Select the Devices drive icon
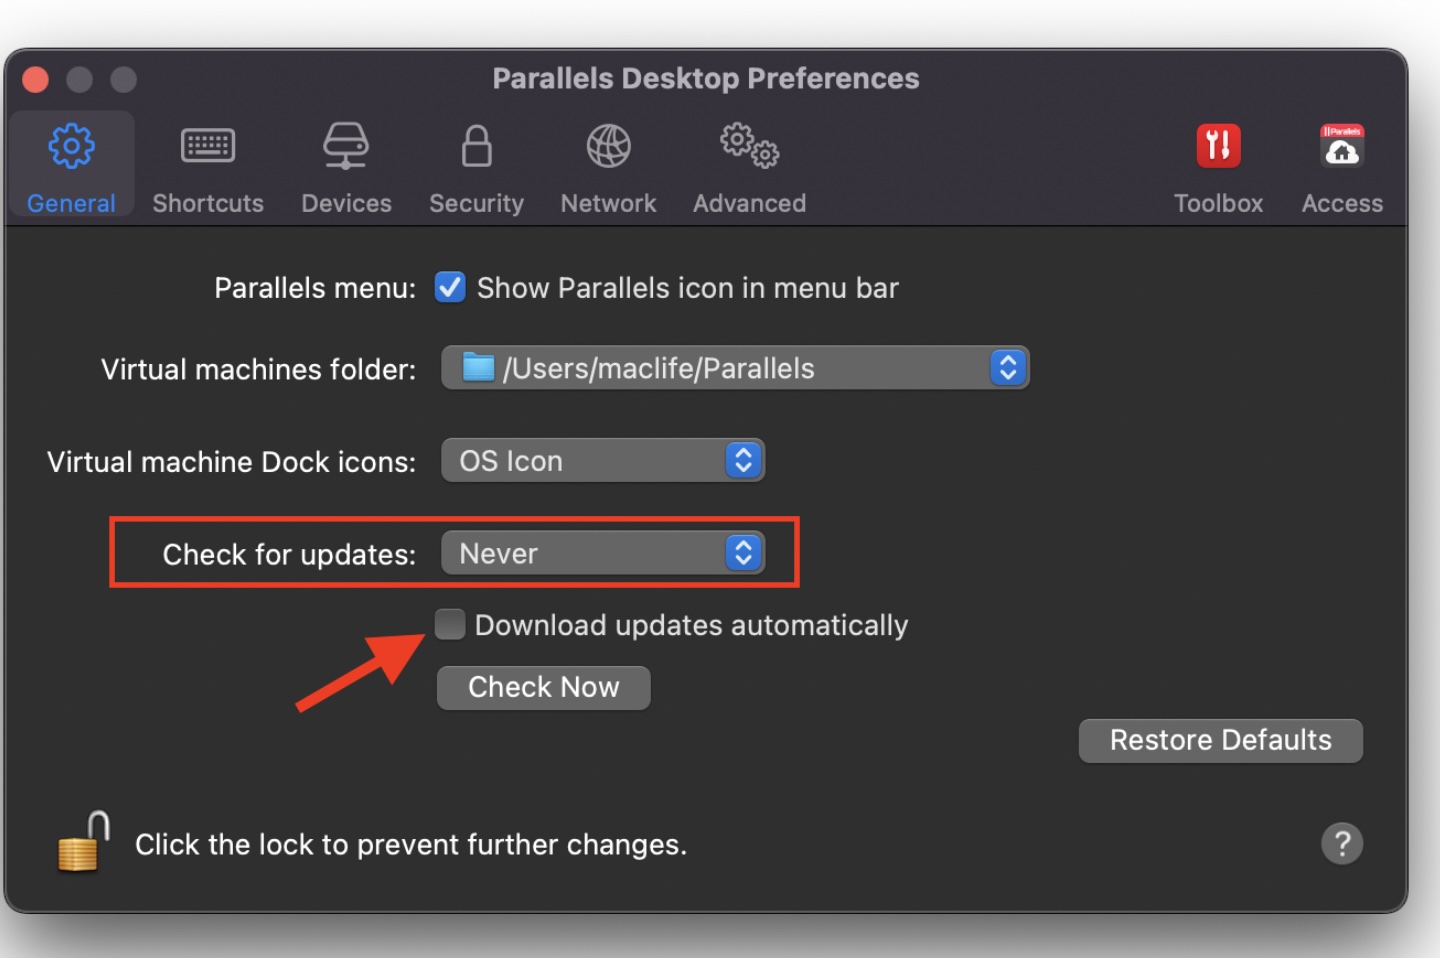Screen dimensions: 1440x958 pos(346,147)
